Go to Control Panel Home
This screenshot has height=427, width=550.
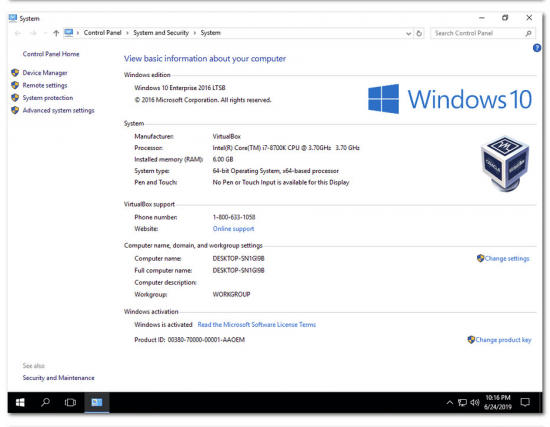[x=51, y=54]
